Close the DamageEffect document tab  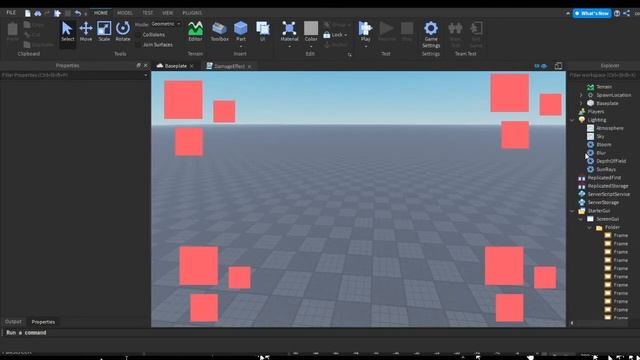pos(249,66)
